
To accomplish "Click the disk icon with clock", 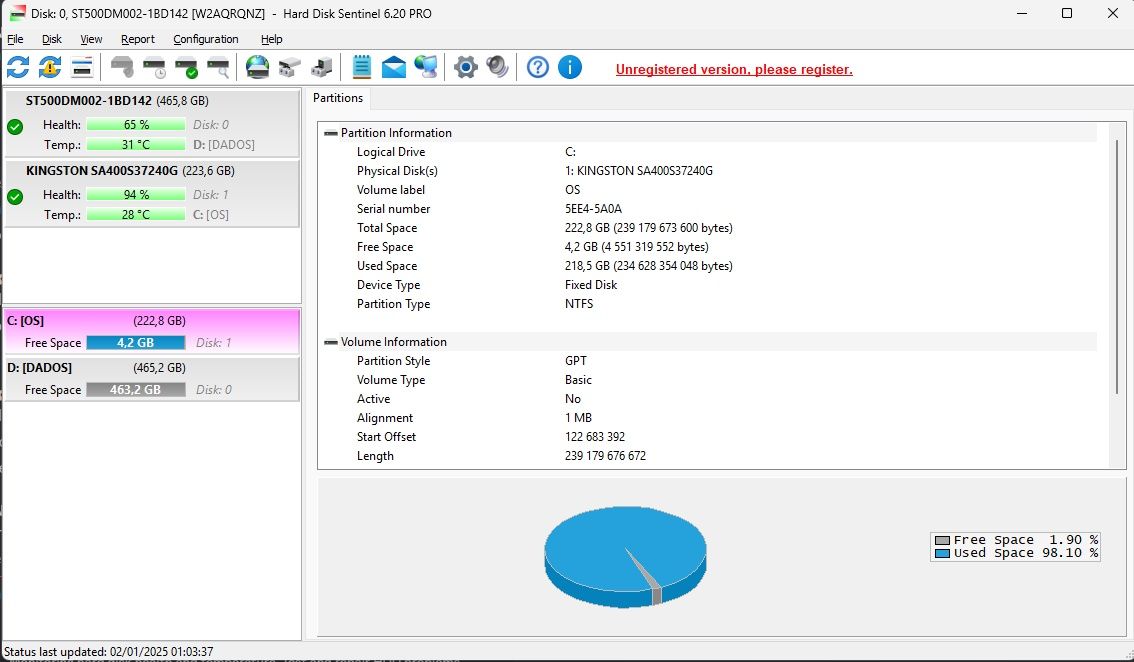I will click(x=155, y=67).
